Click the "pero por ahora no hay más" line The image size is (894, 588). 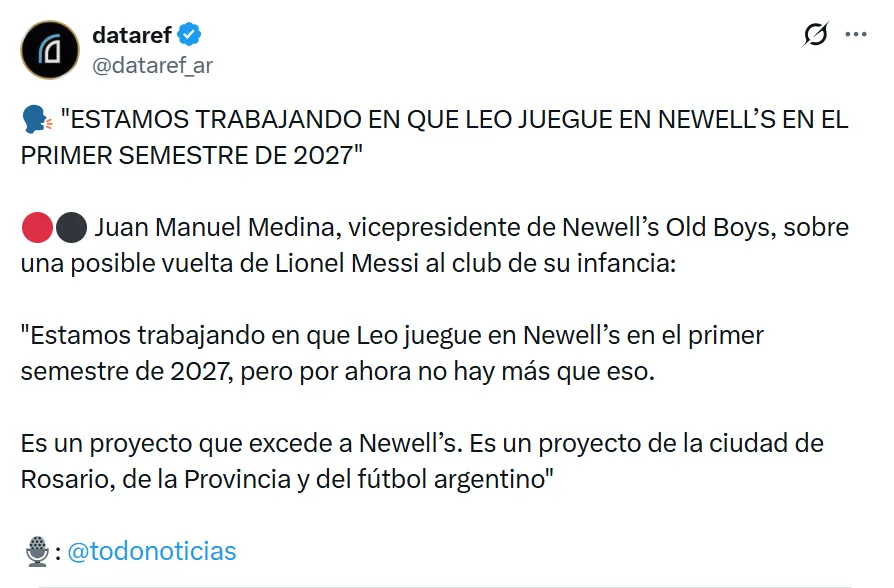pos(336,371)
